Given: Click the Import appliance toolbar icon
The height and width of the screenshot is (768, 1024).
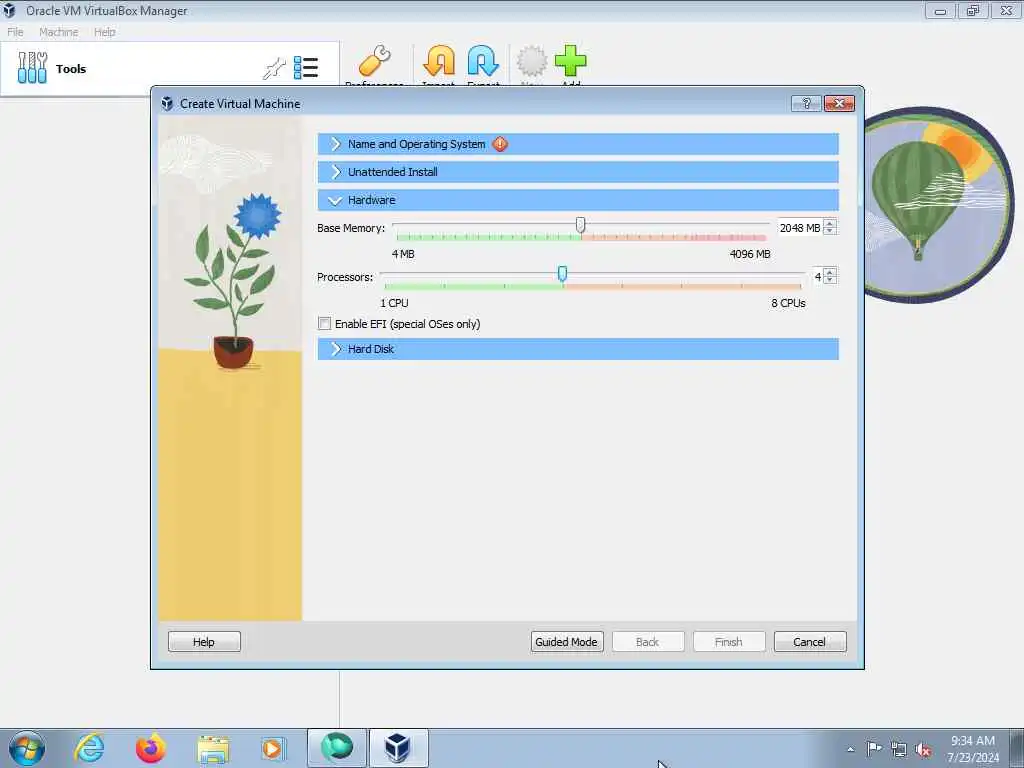Looking at the screenshot, I should 439,62.
